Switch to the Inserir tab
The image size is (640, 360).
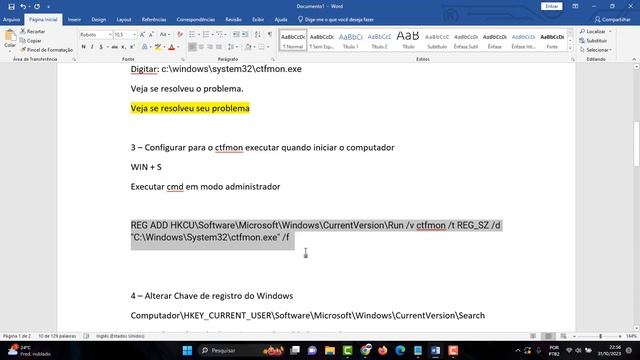click(74, 20)
